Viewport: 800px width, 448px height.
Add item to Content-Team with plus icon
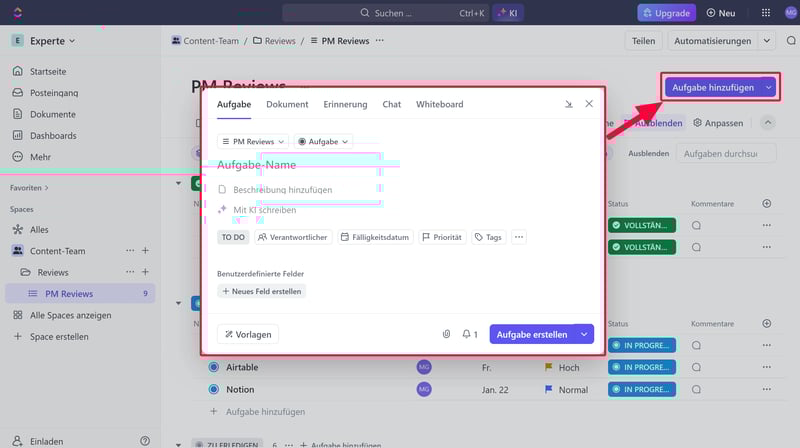(145, 251)
